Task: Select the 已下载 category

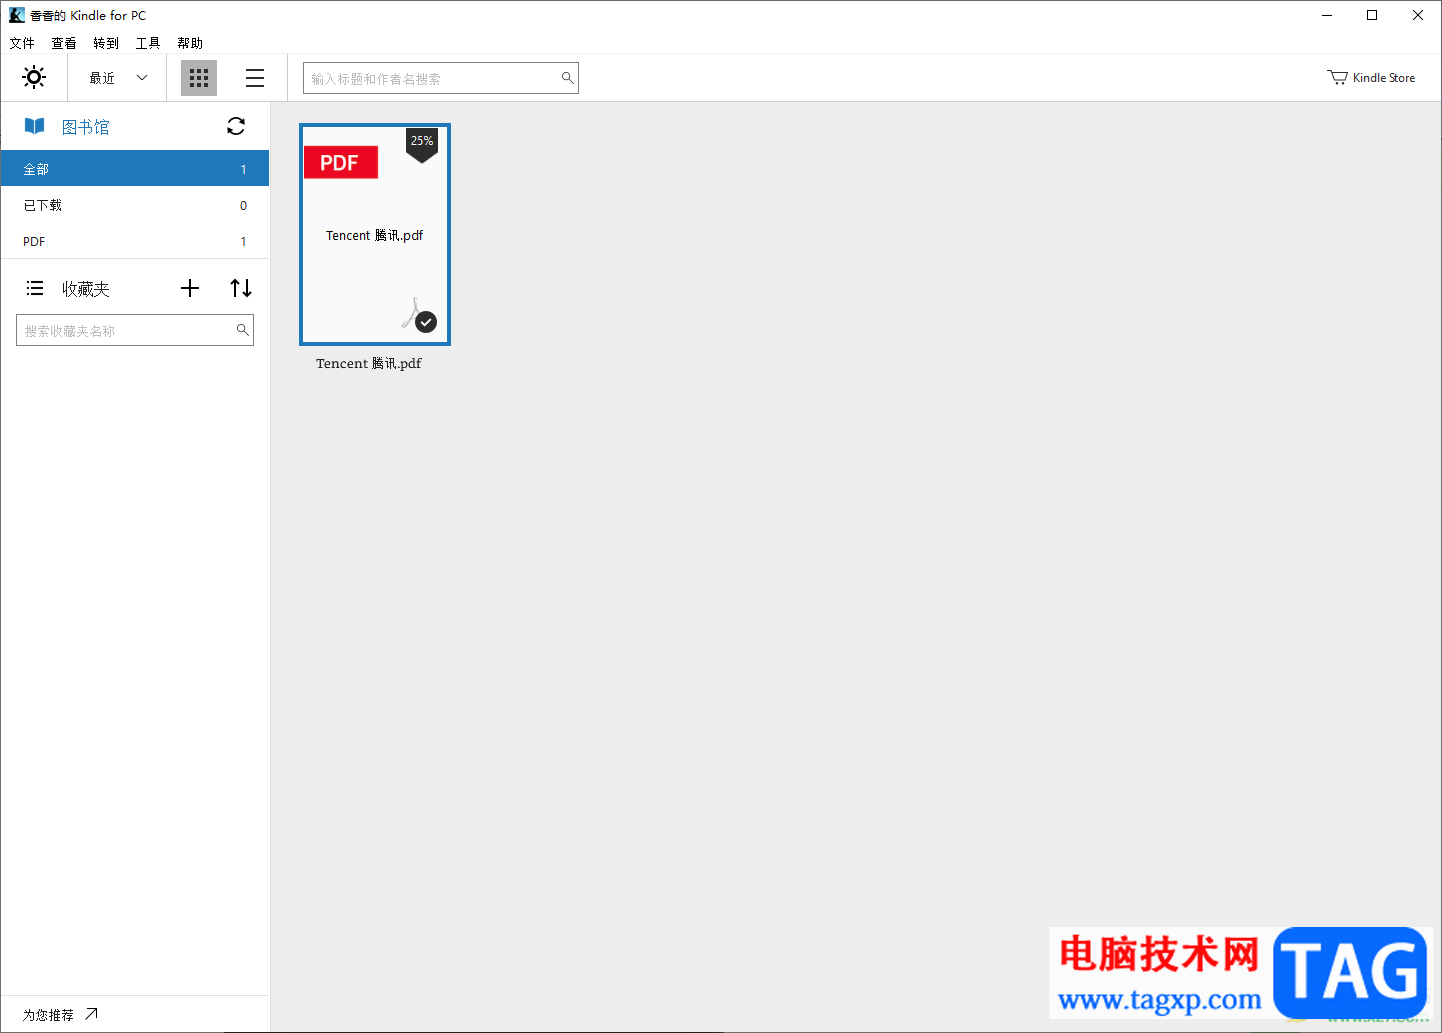Action: pyautogui.click(x=135, y=205)
